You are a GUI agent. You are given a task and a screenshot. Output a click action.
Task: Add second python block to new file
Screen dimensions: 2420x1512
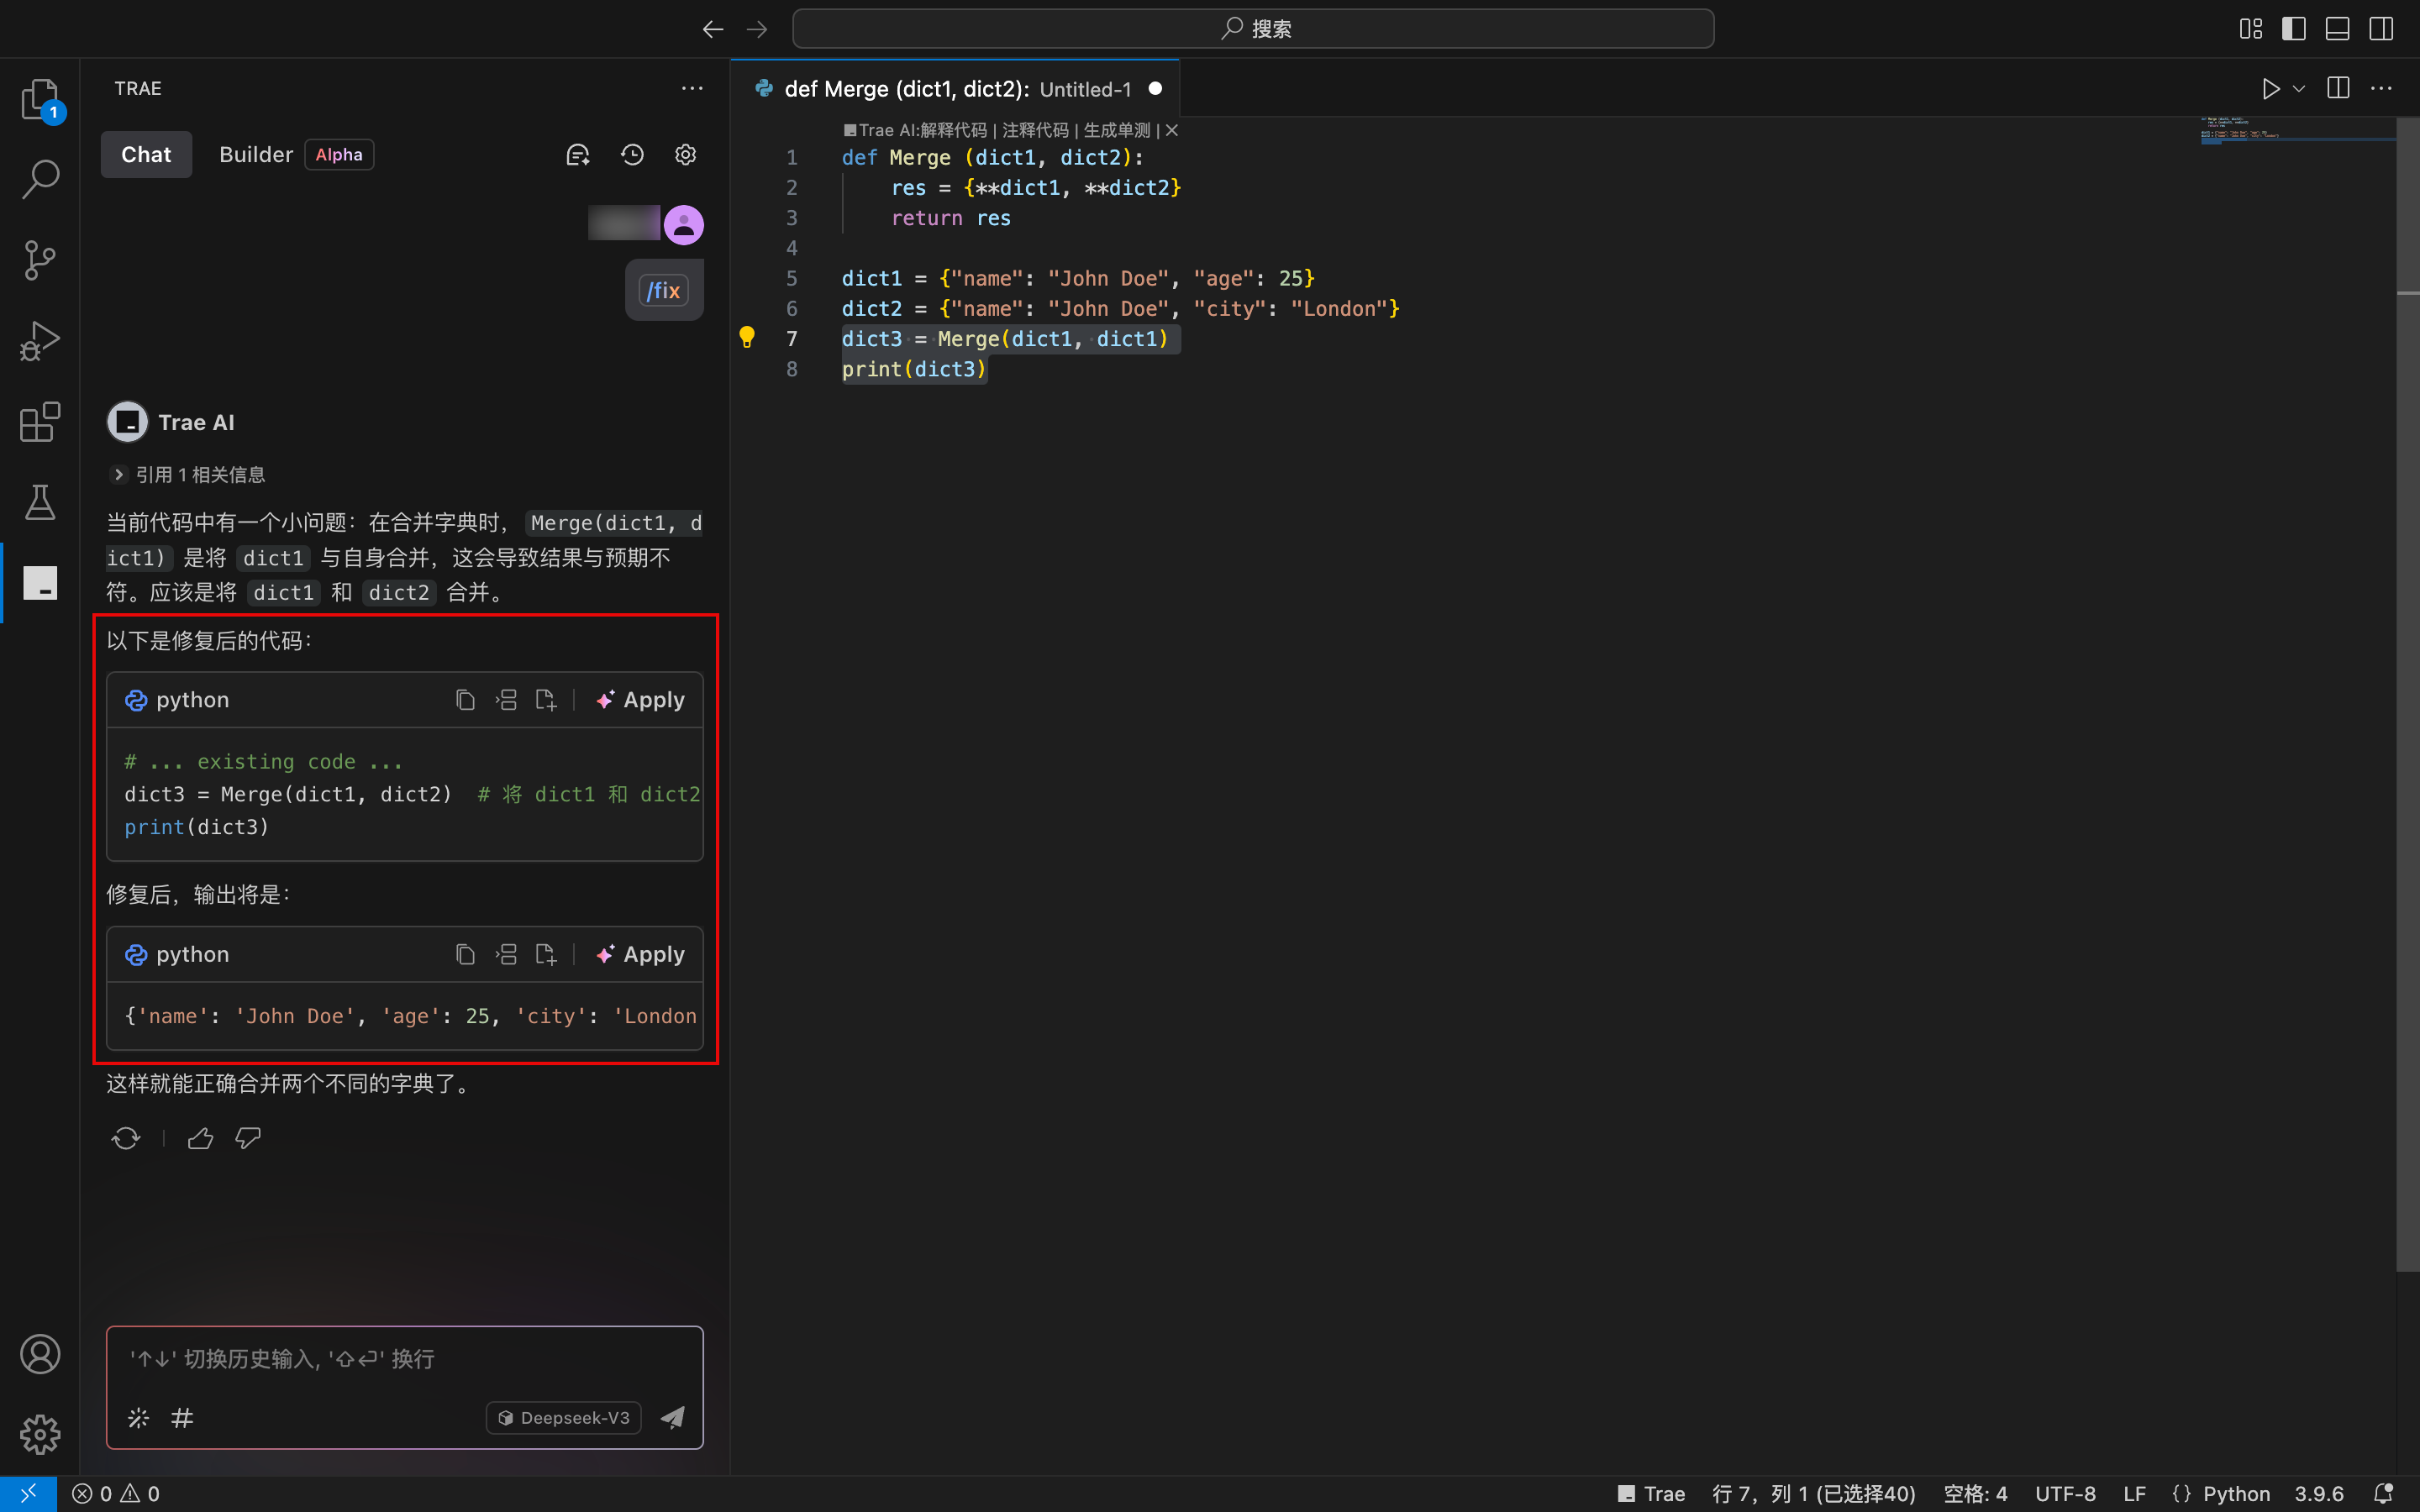point(546,955)
